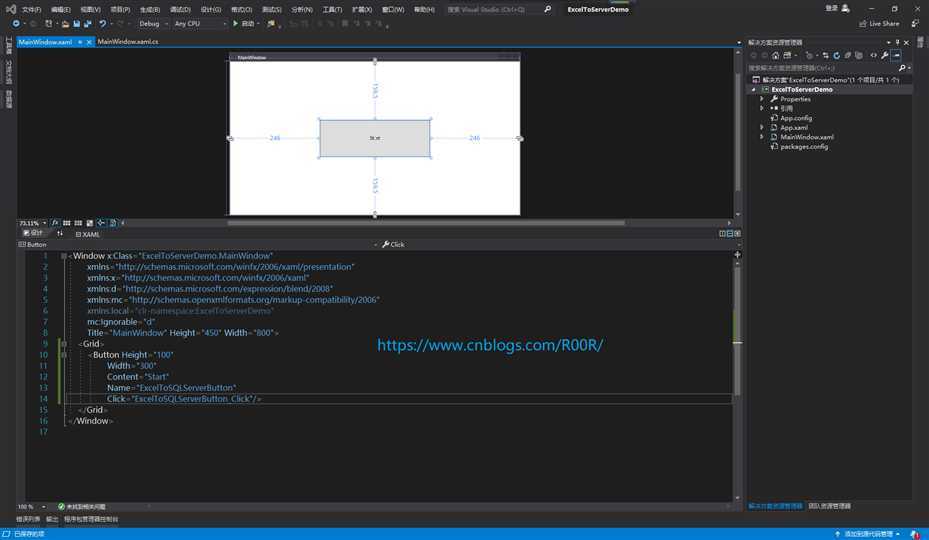This screenshot has width=929, height=540.
Task: Click the undo icon
Action: click(x=102, y=24)
